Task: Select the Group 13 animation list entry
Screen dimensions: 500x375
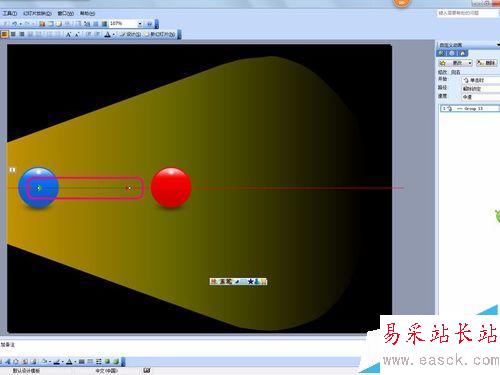Action: (x=470, y=109)
